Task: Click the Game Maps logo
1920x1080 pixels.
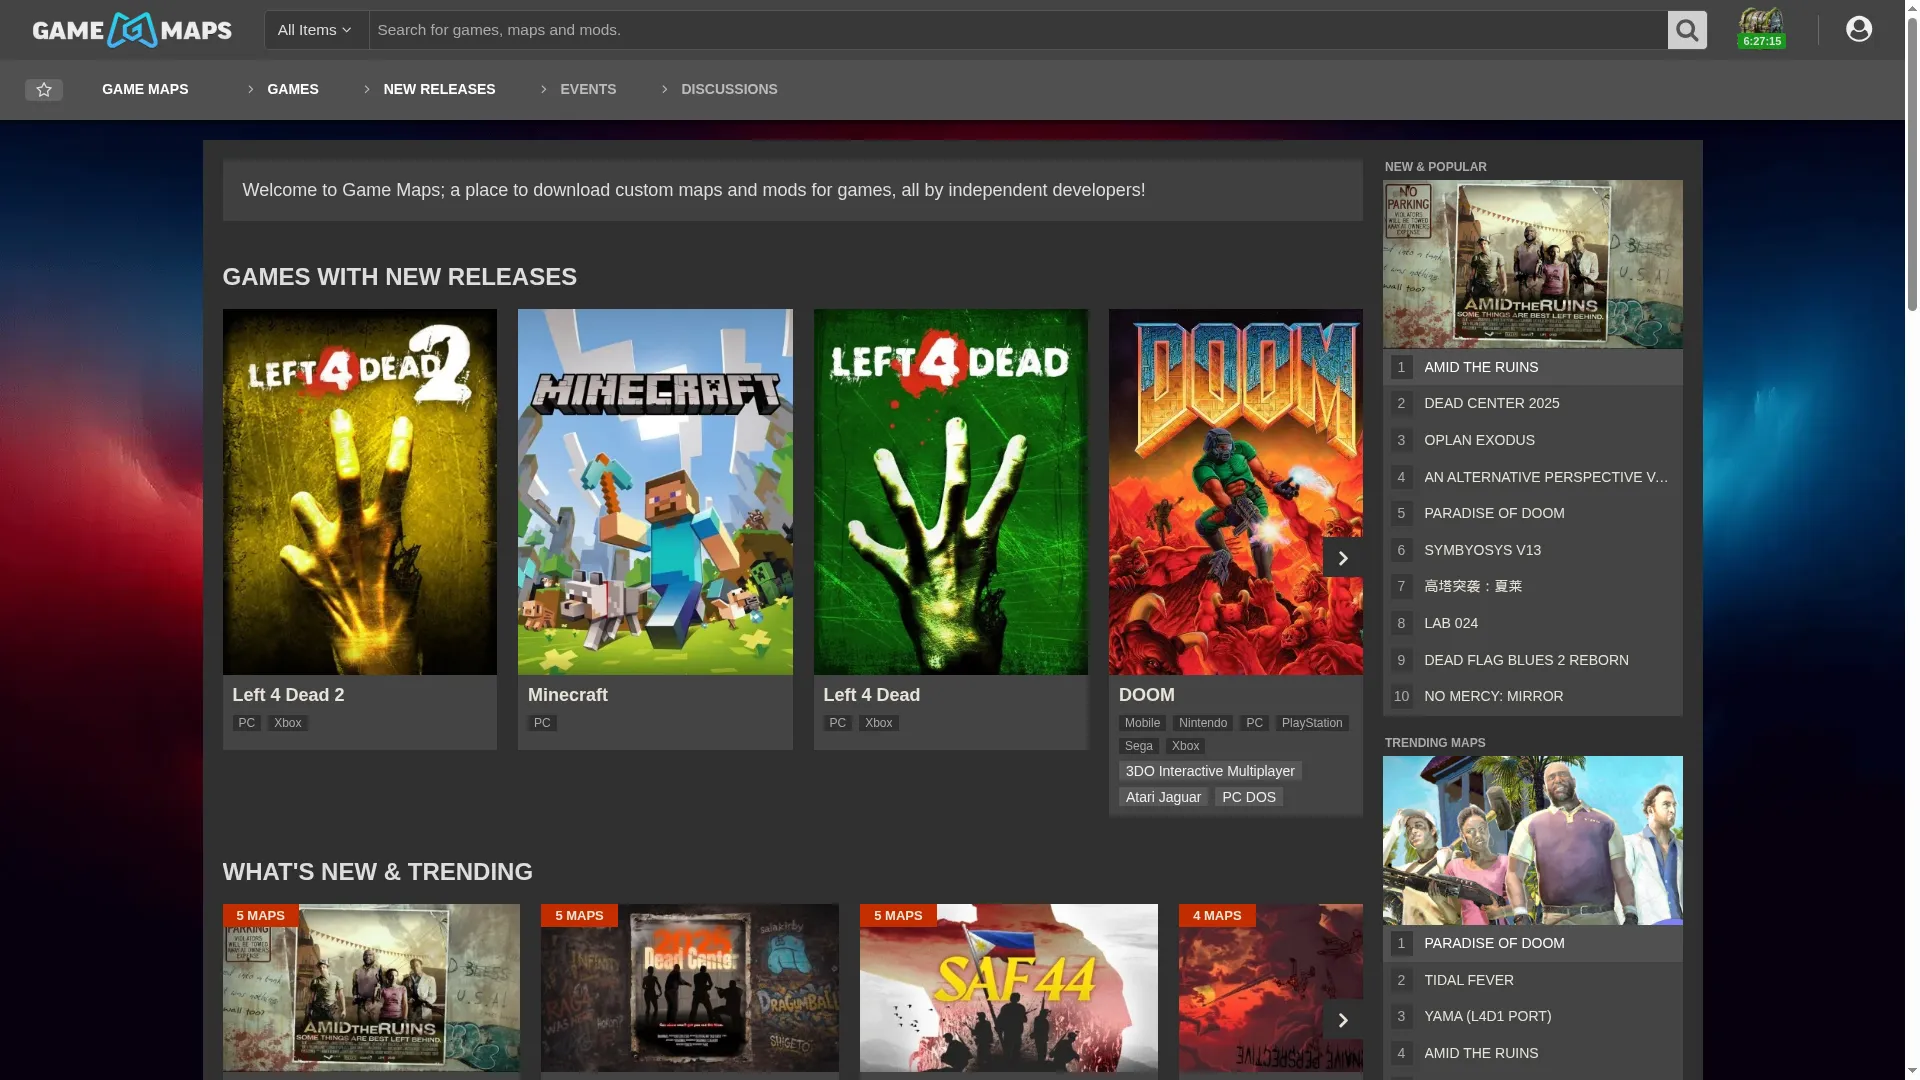Action: (132, 30)
